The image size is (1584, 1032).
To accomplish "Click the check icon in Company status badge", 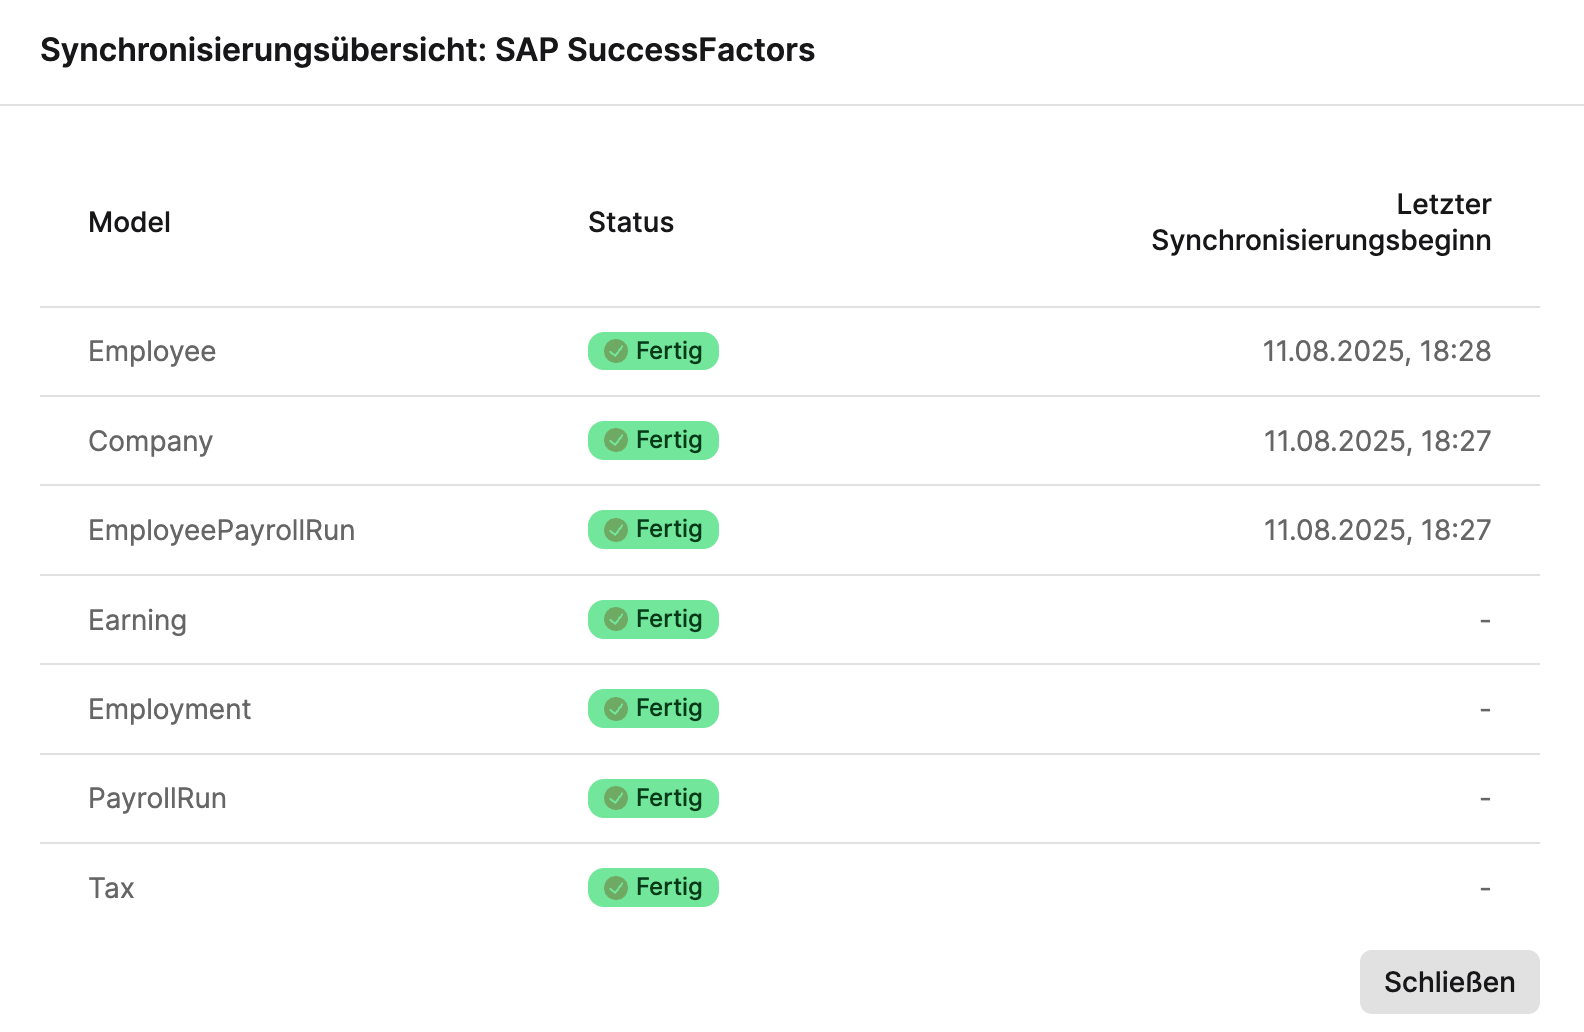I will click(x=616, y=440).
